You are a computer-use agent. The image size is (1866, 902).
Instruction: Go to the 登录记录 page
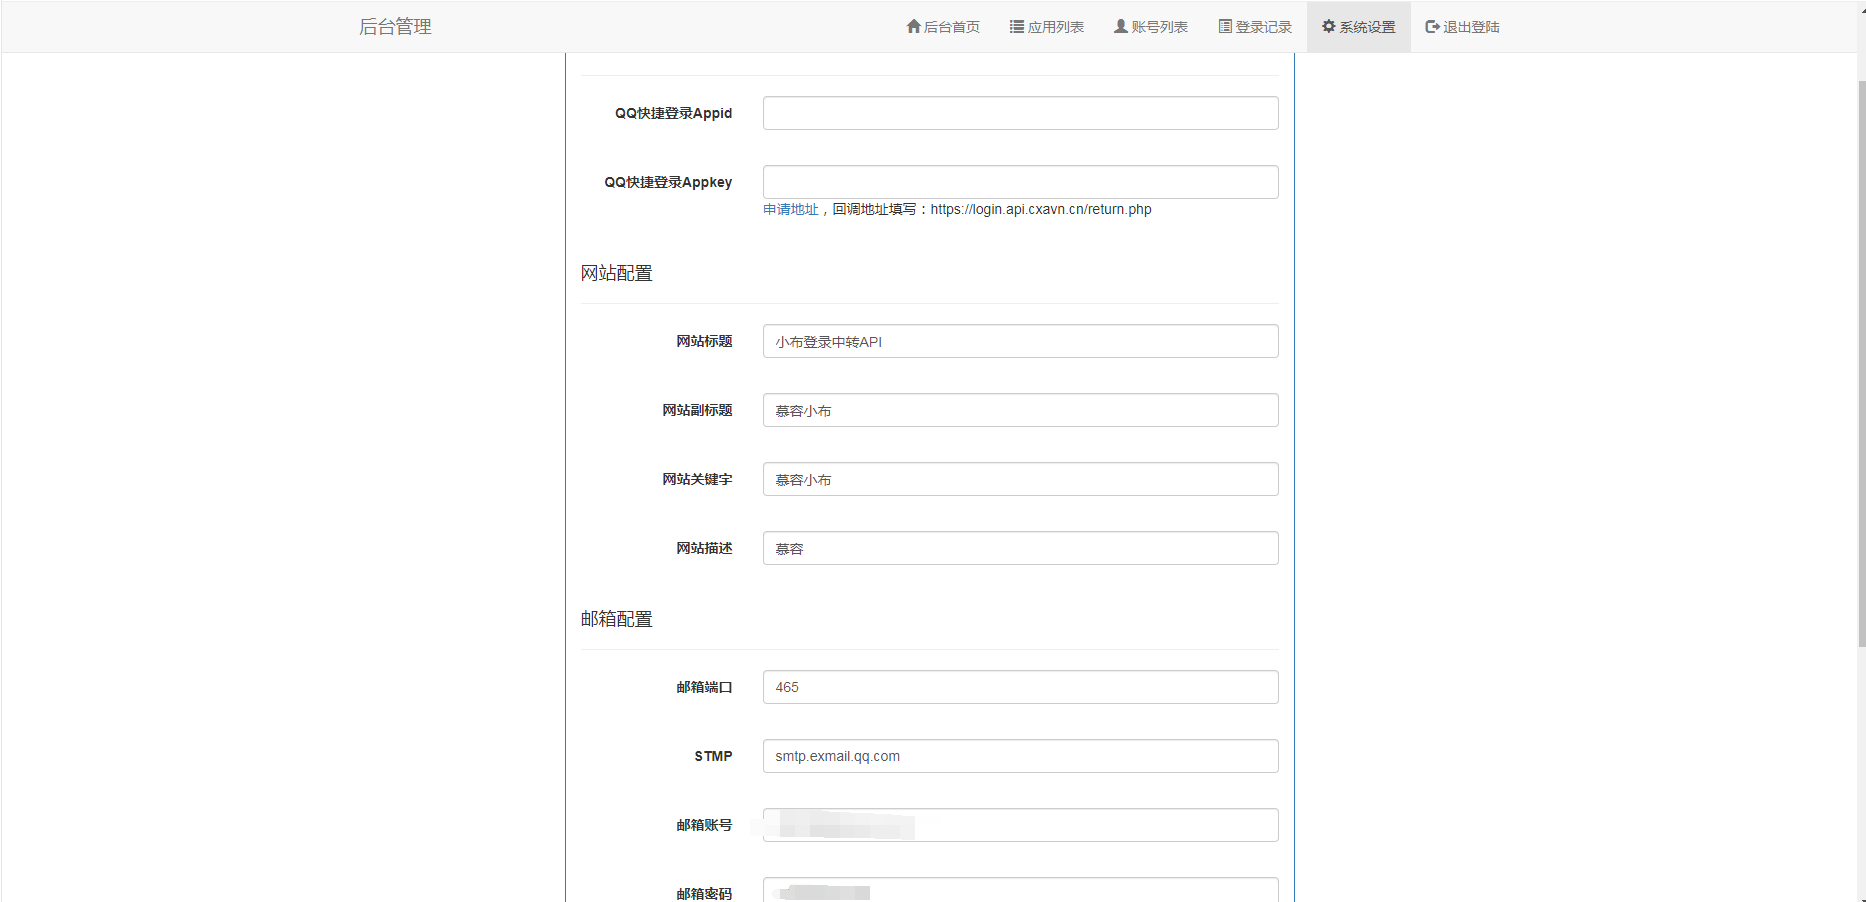[x=1263, y=27]
